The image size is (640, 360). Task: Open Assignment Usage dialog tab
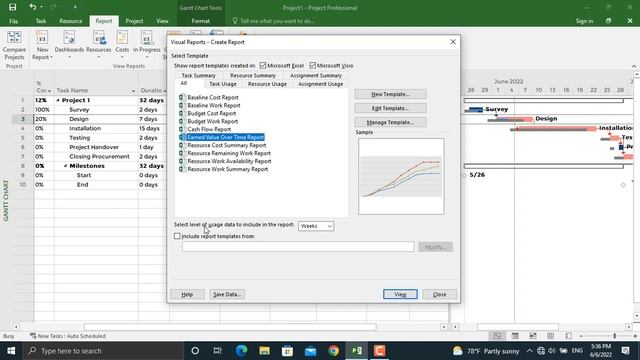click(320, 84)
